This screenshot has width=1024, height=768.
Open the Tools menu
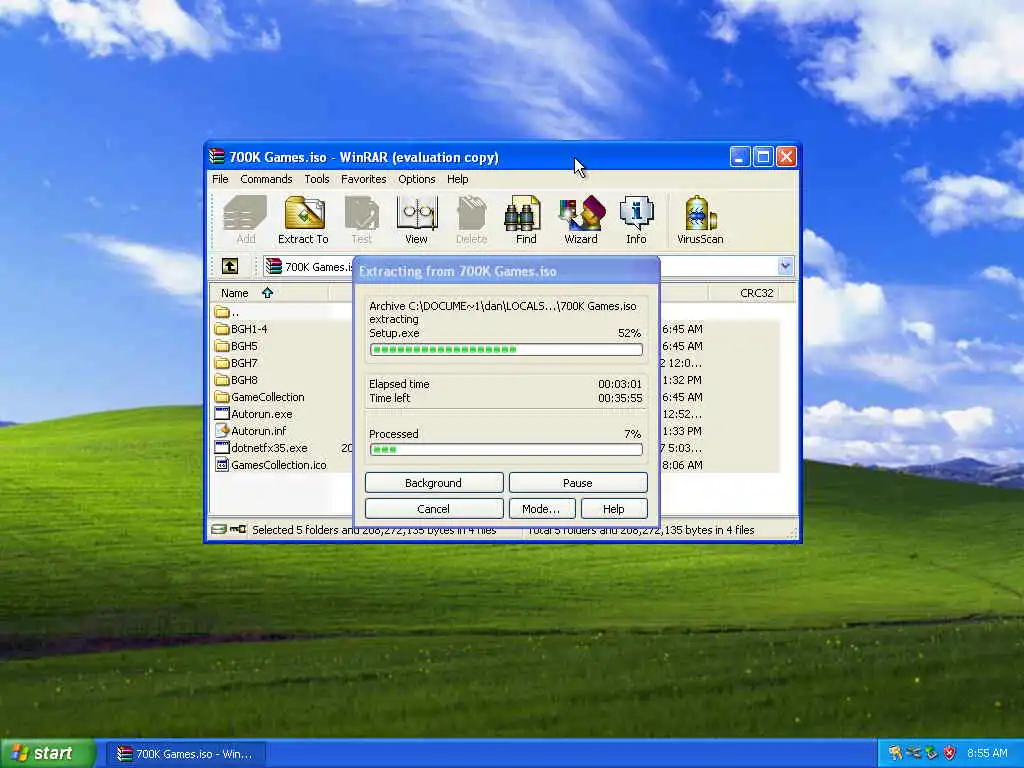(317, 179)
